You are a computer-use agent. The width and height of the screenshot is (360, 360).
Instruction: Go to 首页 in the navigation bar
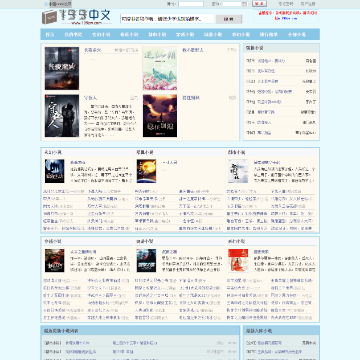[x=50, y=34]
